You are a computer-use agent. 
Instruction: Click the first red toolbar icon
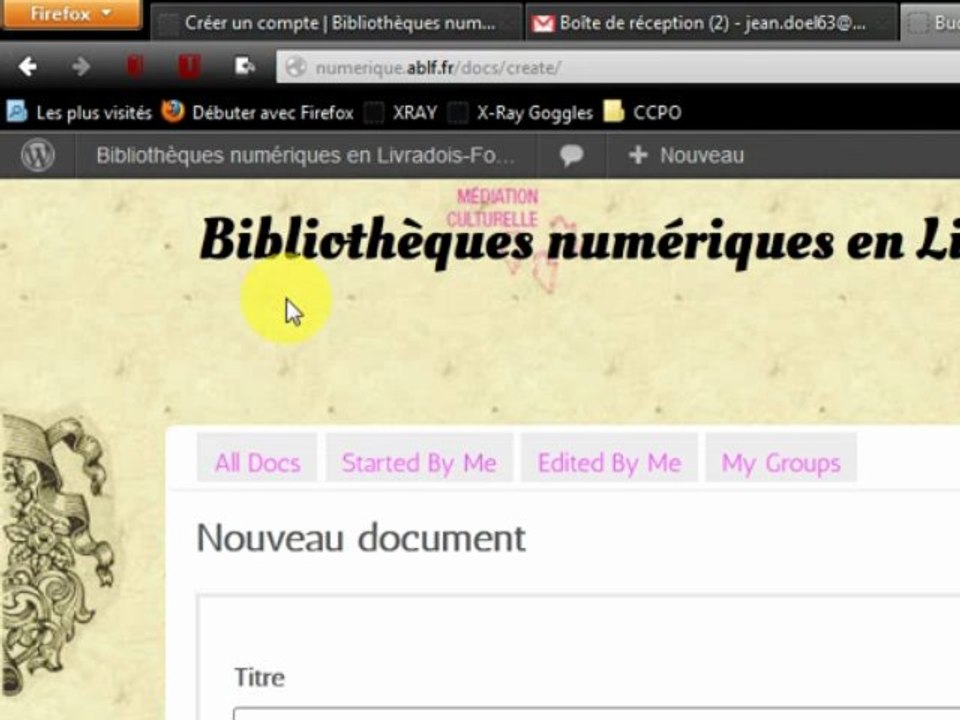pos(135,66)
